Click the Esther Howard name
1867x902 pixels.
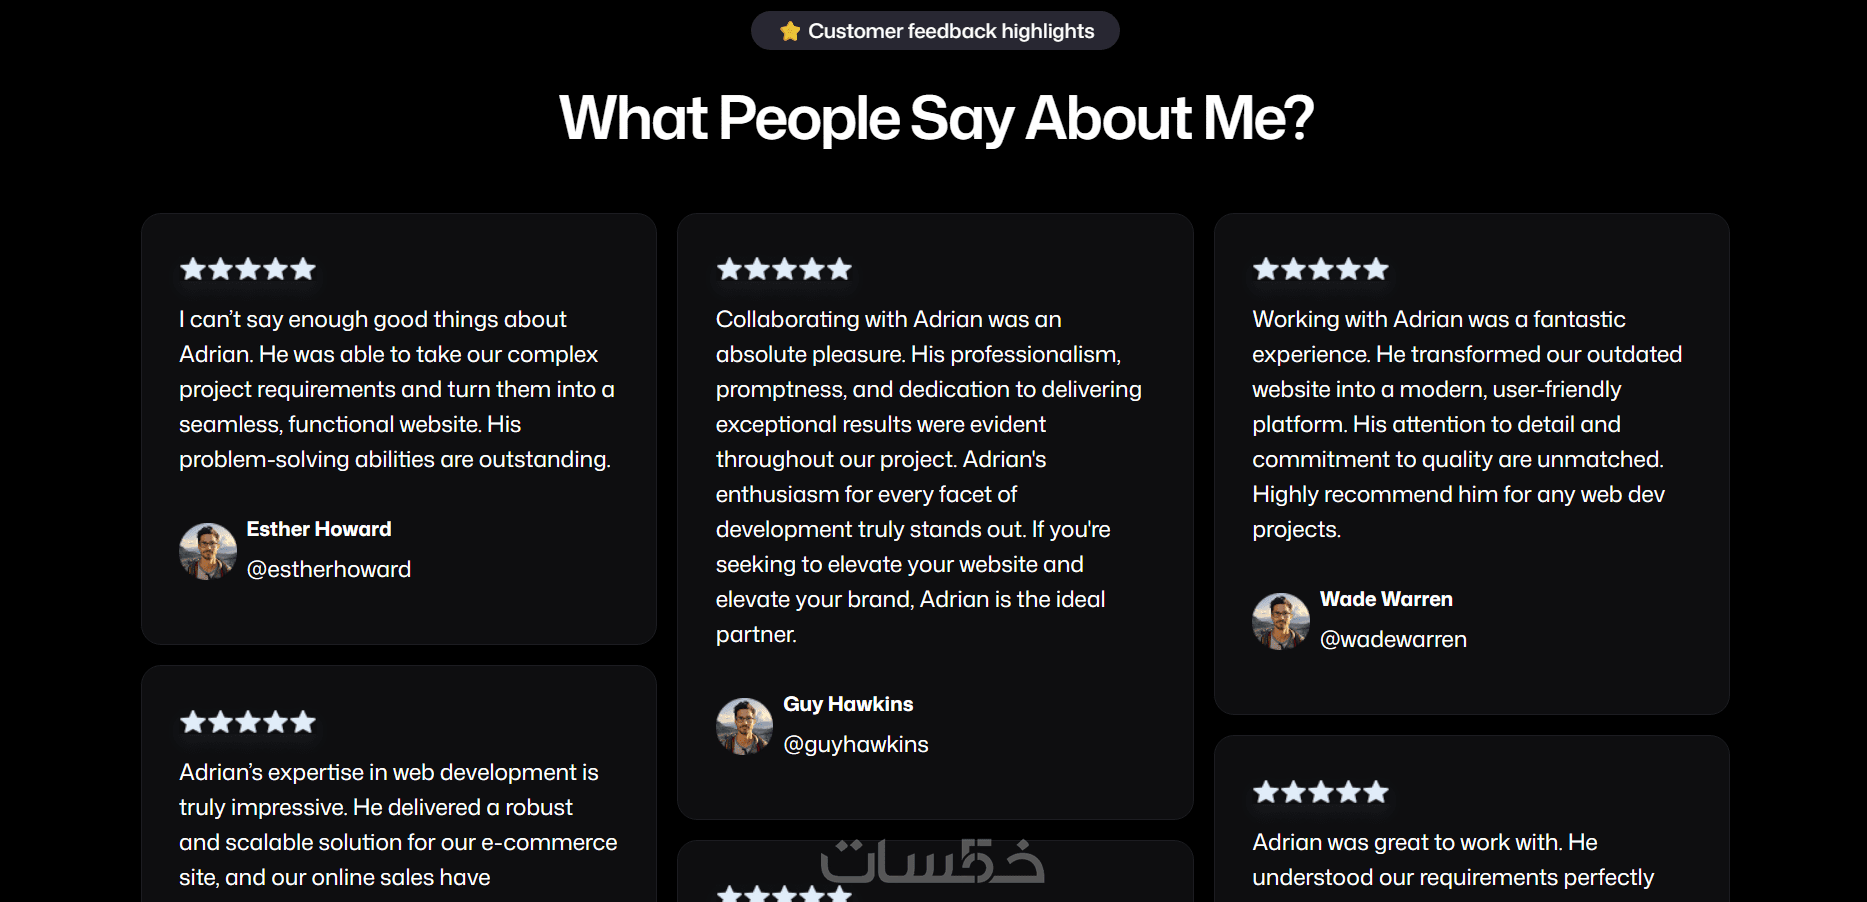coord(319,529)
